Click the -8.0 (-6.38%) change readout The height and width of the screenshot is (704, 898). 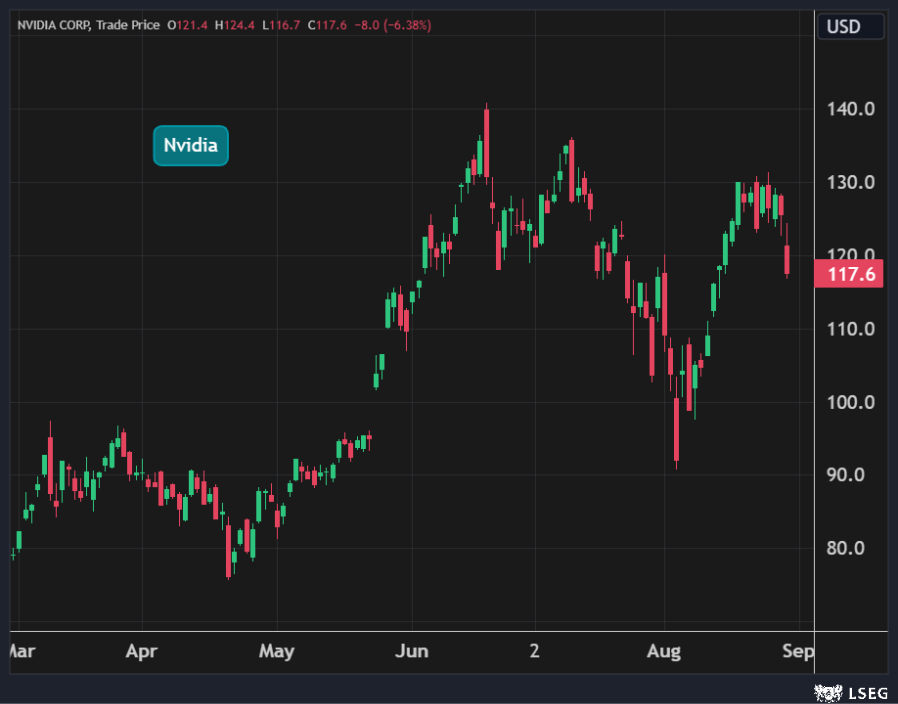[393, 25]
